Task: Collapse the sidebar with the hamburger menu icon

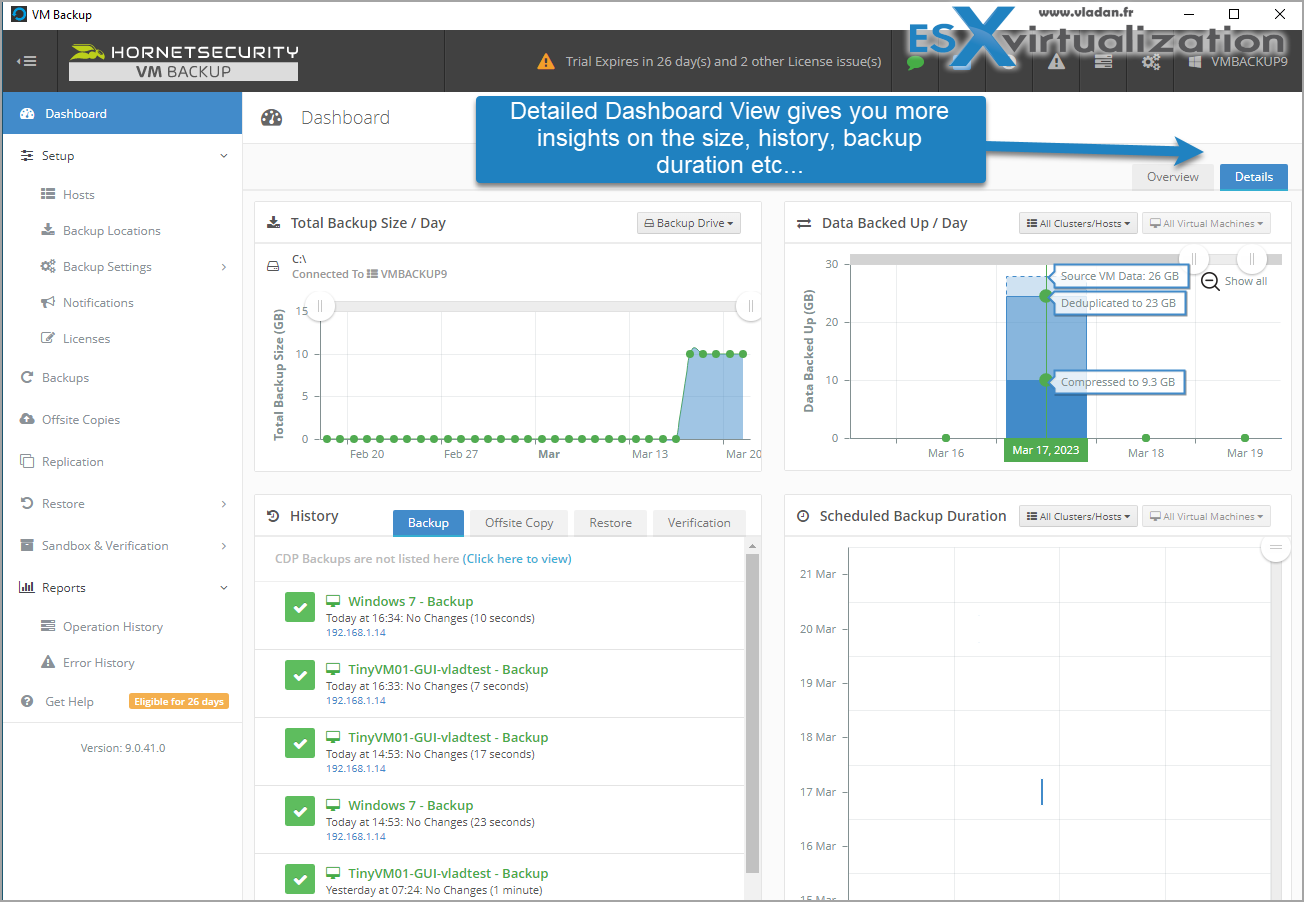Action: pos(27,61)
